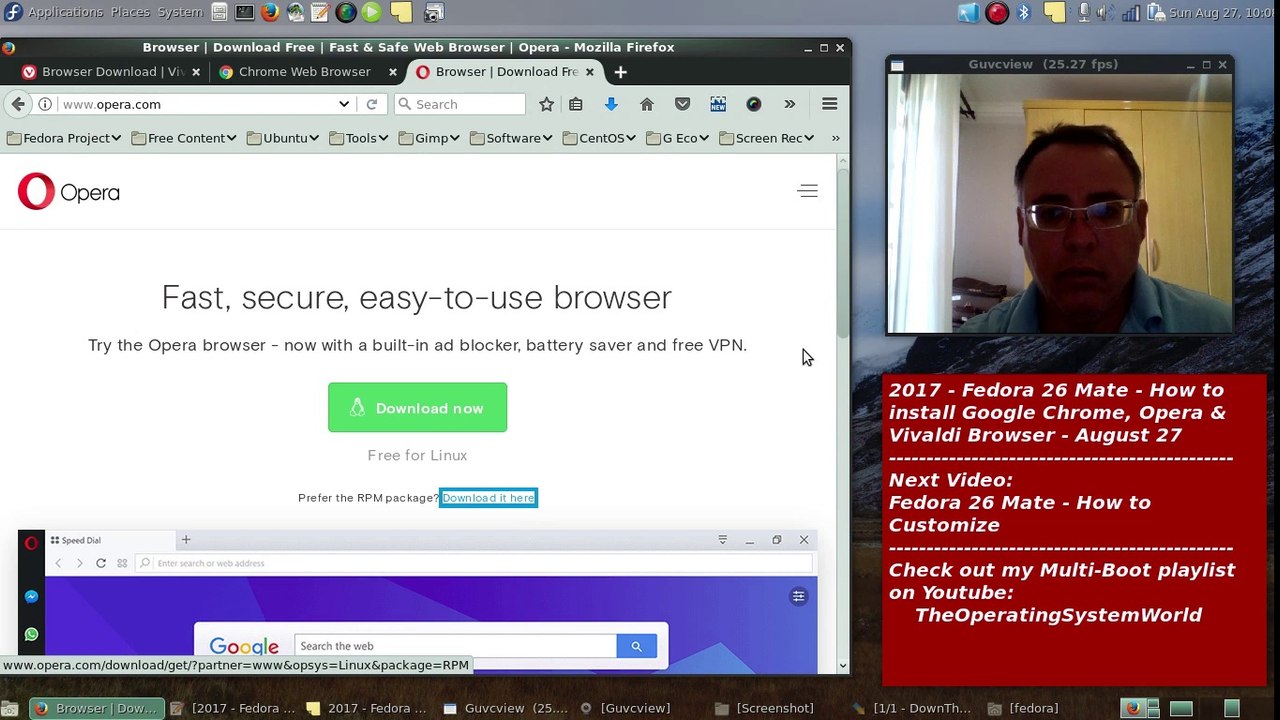Expand the Free Content bookmarks folder
Screen dimensions: 1280x720
click(184, 138)
